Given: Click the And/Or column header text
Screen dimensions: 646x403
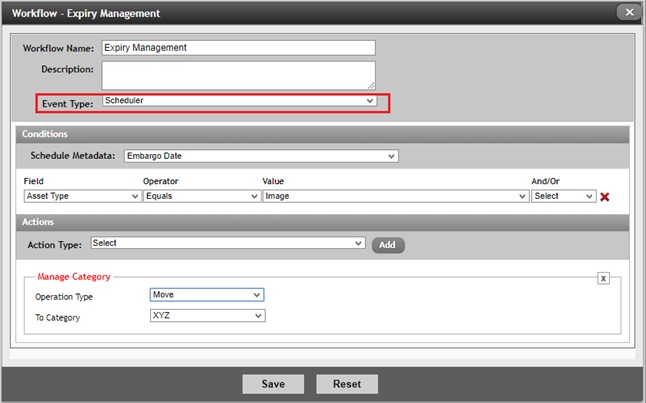Looking at the screenshot, I should 545,181.
